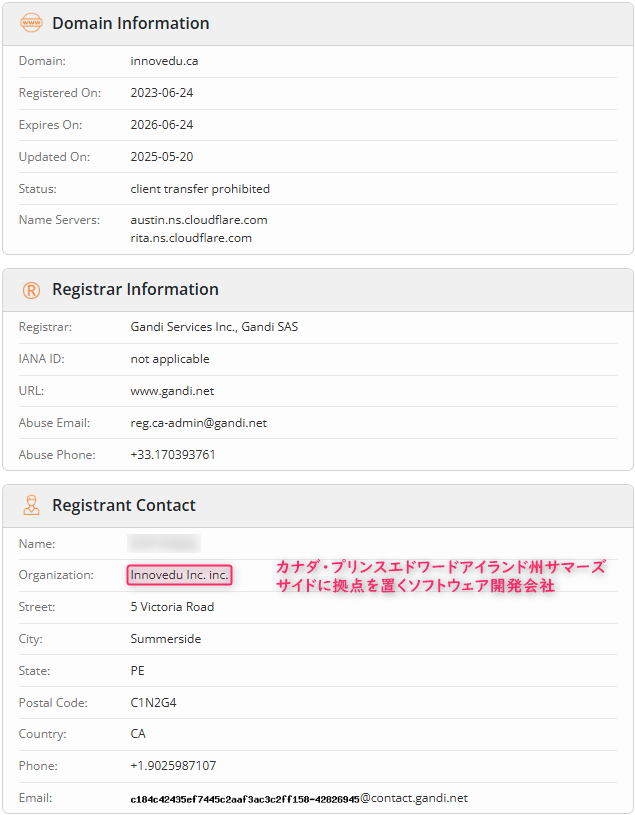Click the blurred registrant name value

coord(164,543)
